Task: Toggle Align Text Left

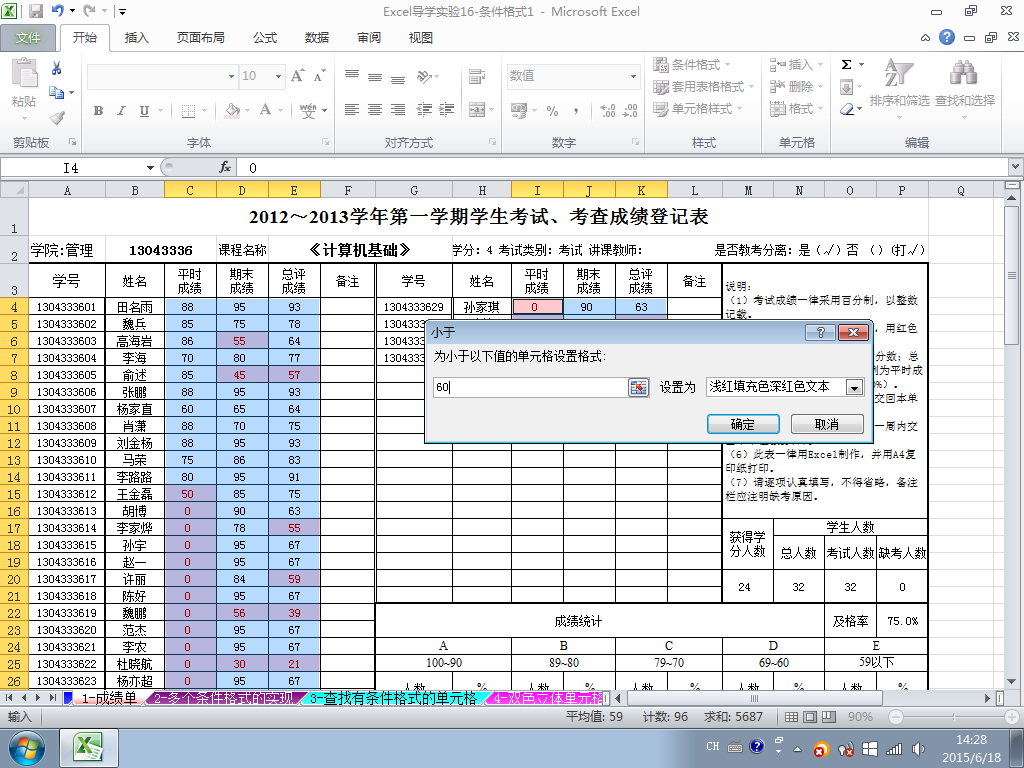Action: pos(352,110)
